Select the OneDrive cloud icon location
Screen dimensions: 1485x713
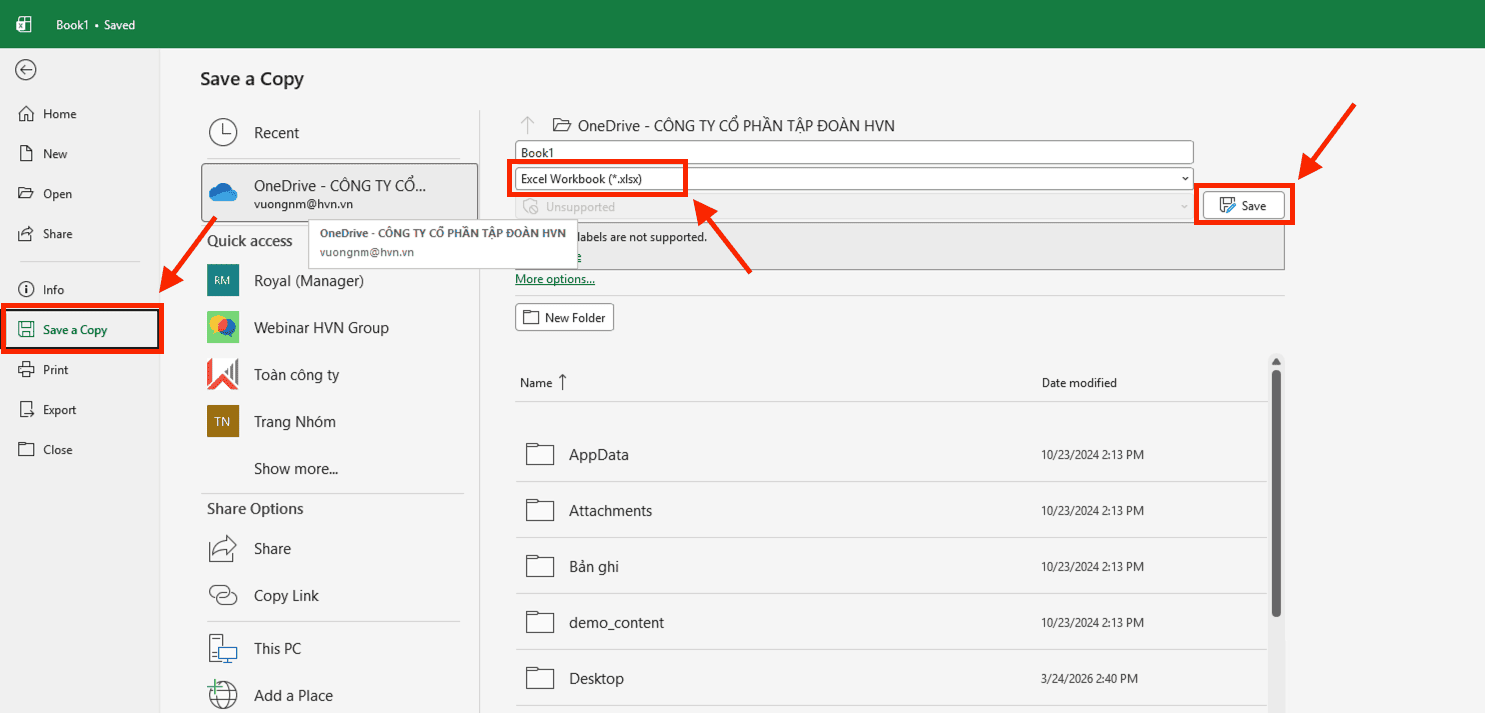223,193
